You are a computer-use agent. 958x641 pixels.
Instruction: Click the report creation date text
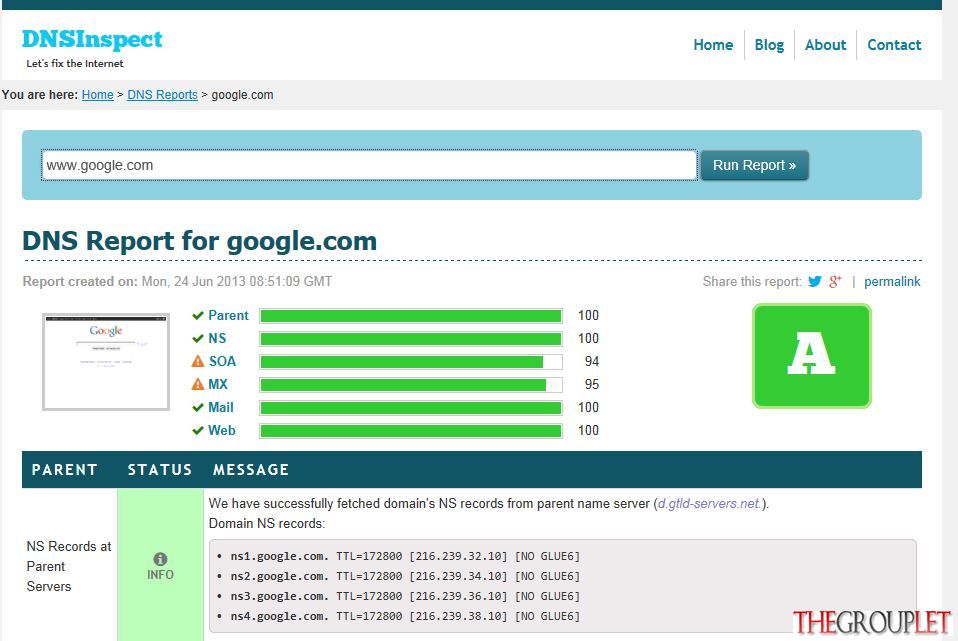(x=177, y=282)
